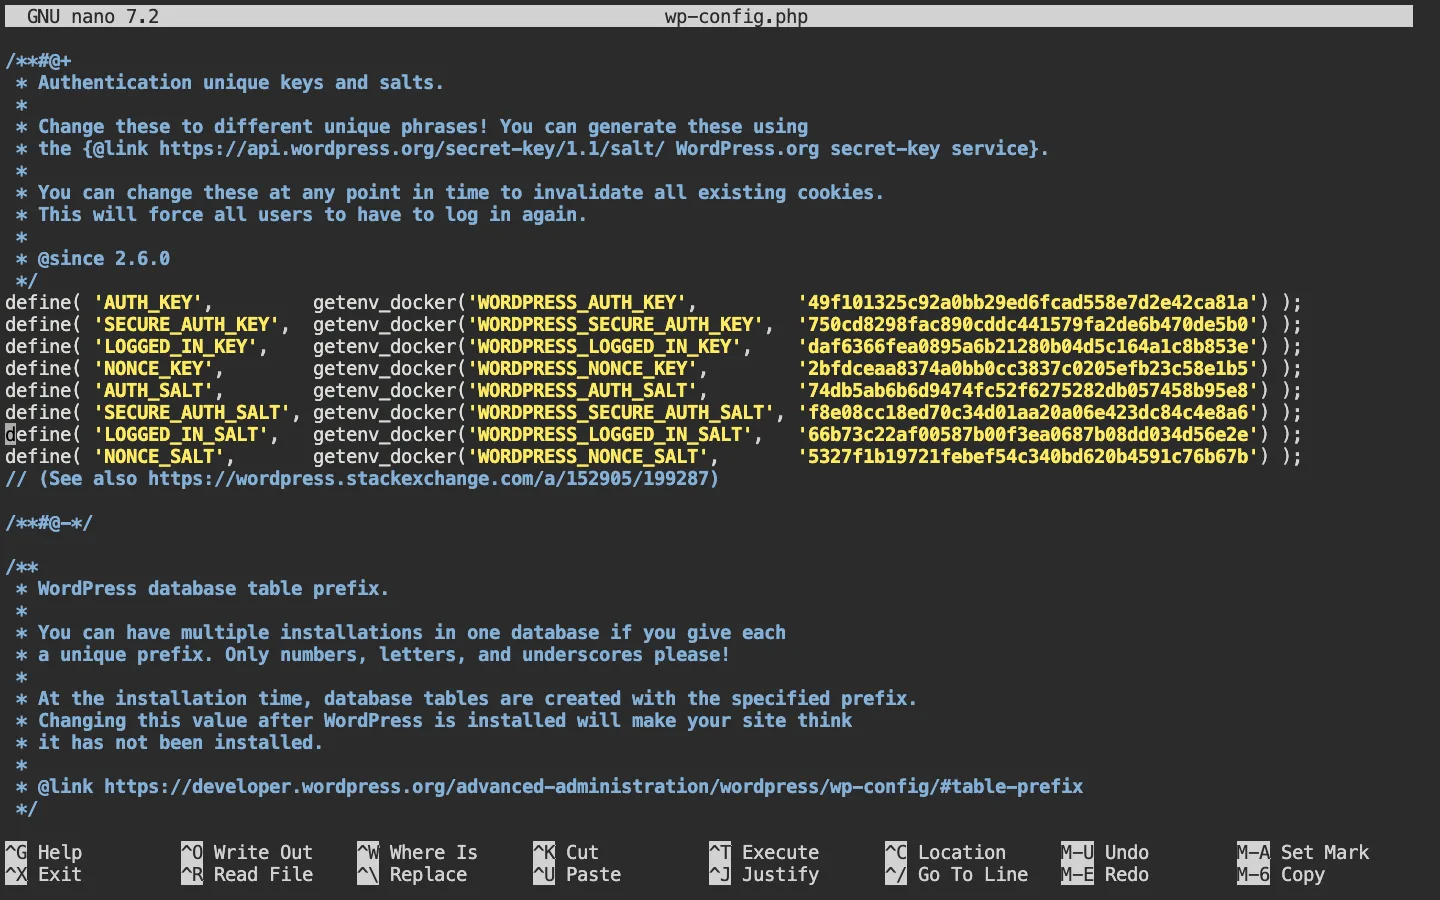Select the ^O Write Out shortcut
1440x900 pixels.
click(247, 852)
